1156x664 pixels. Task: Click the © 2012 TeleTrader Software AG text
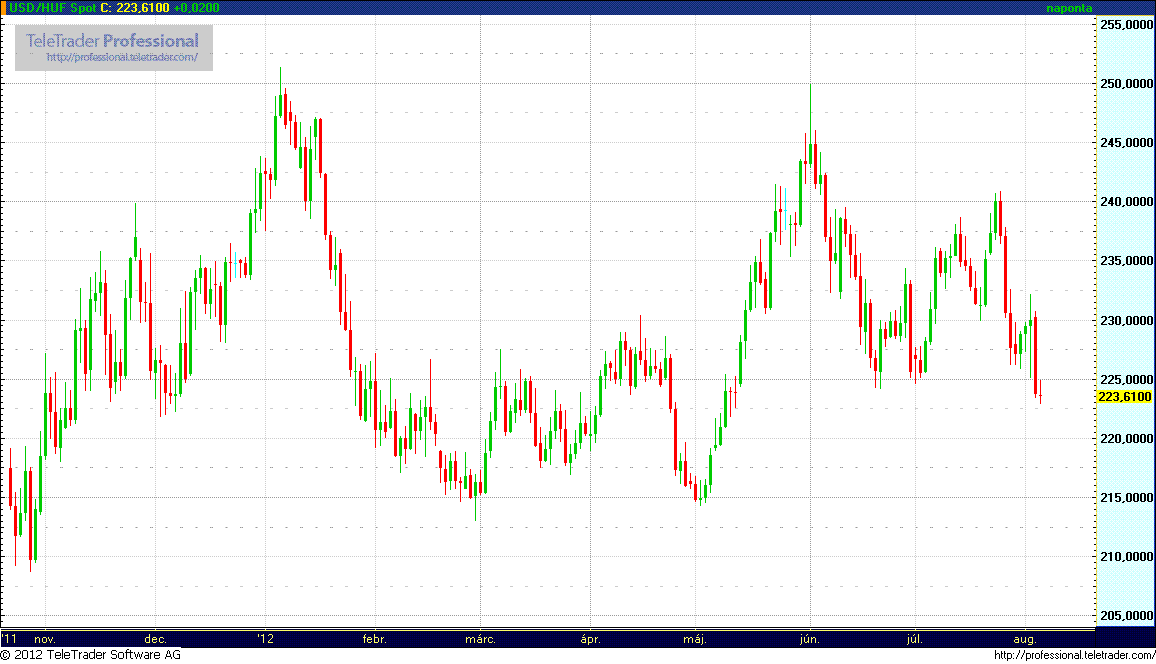pyautogui.click(x=91, y=655)
